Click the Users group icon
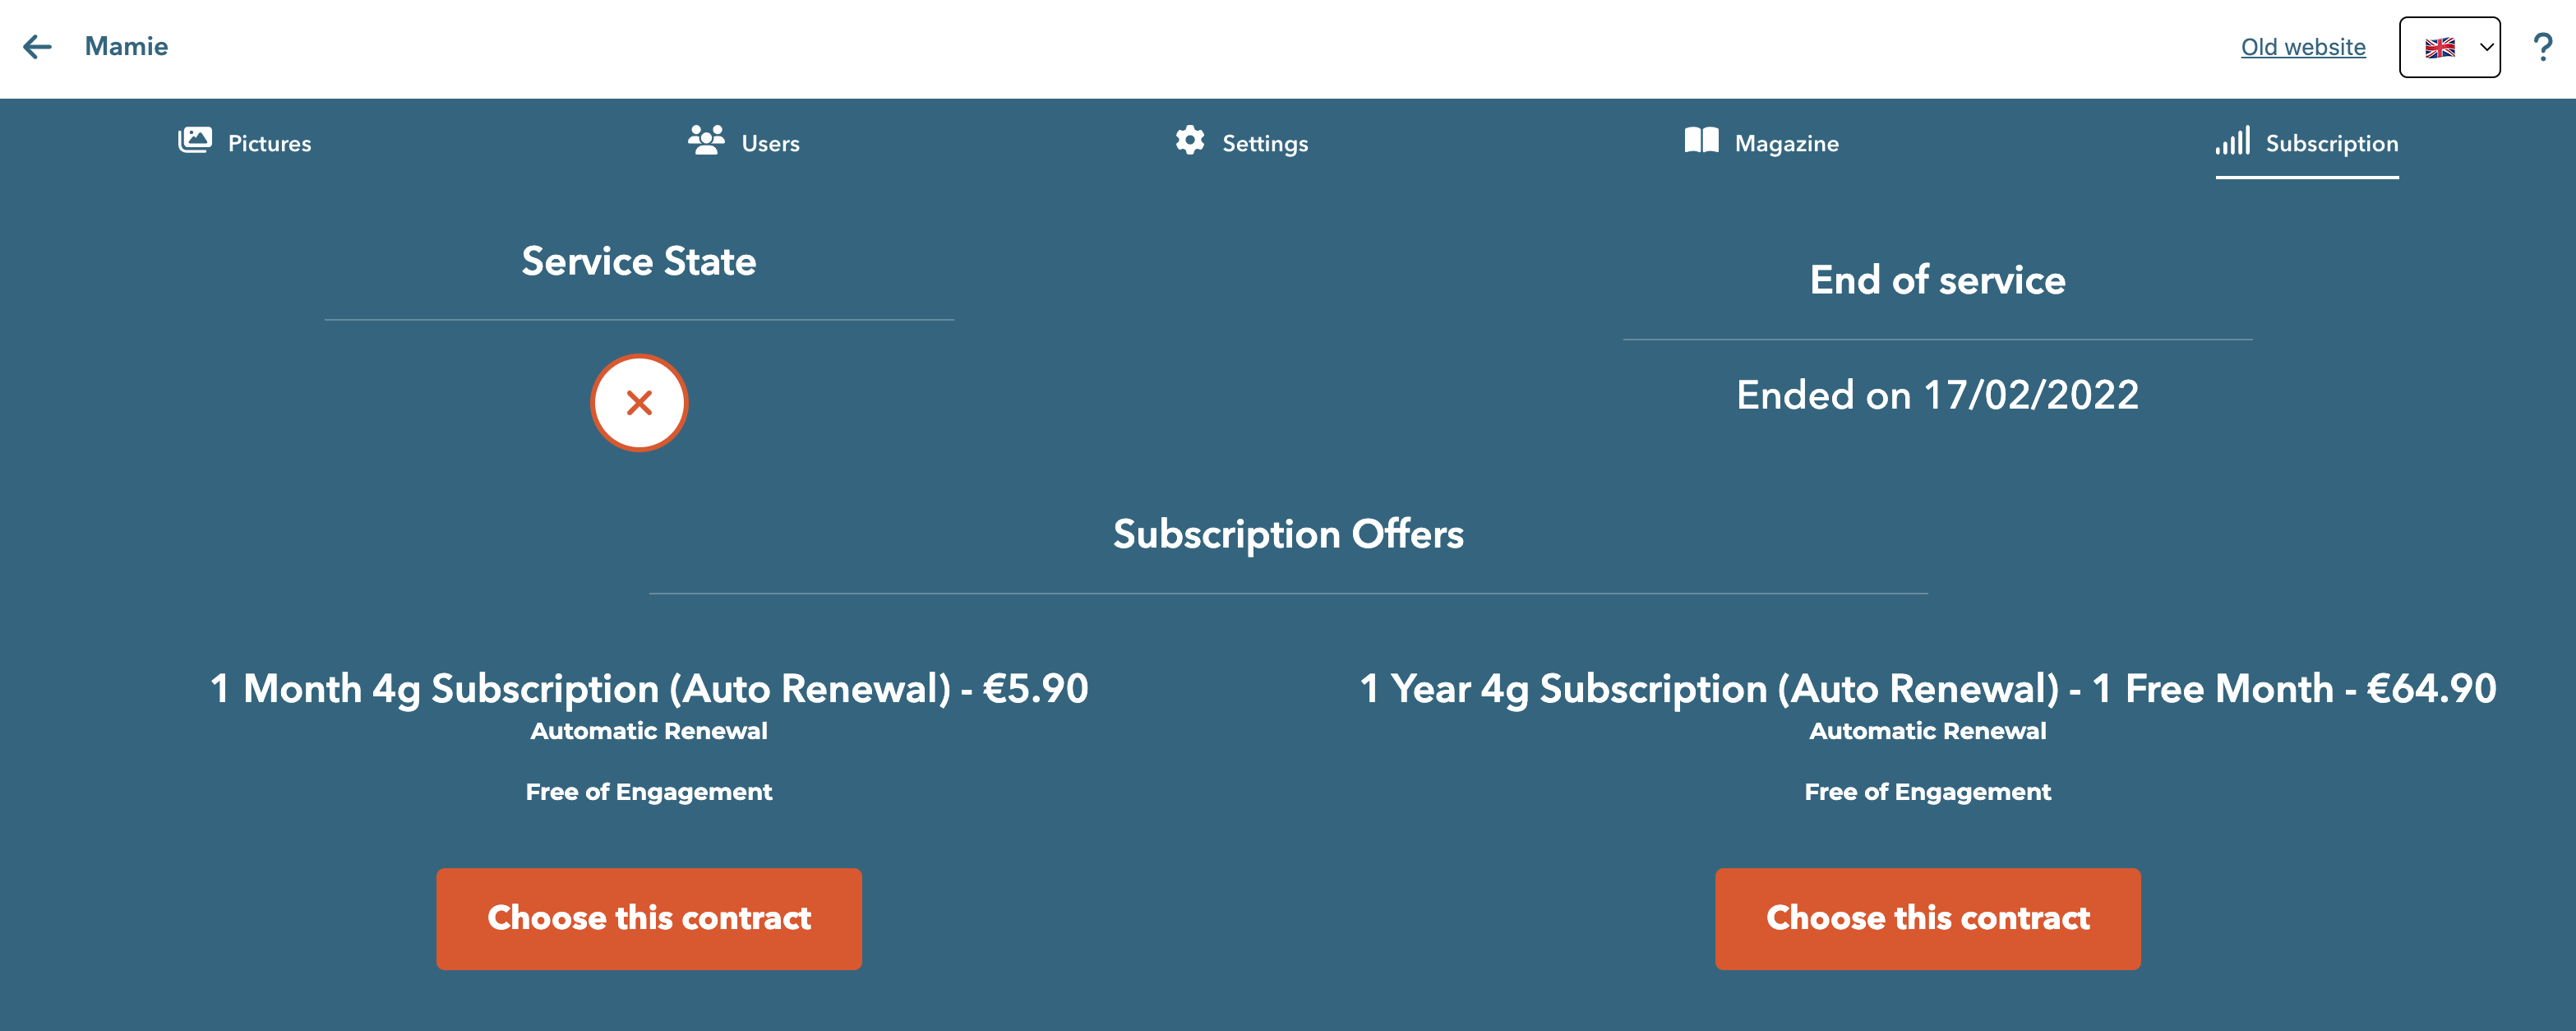This screenshot has width=2576, height=1031. coord(706,140)
